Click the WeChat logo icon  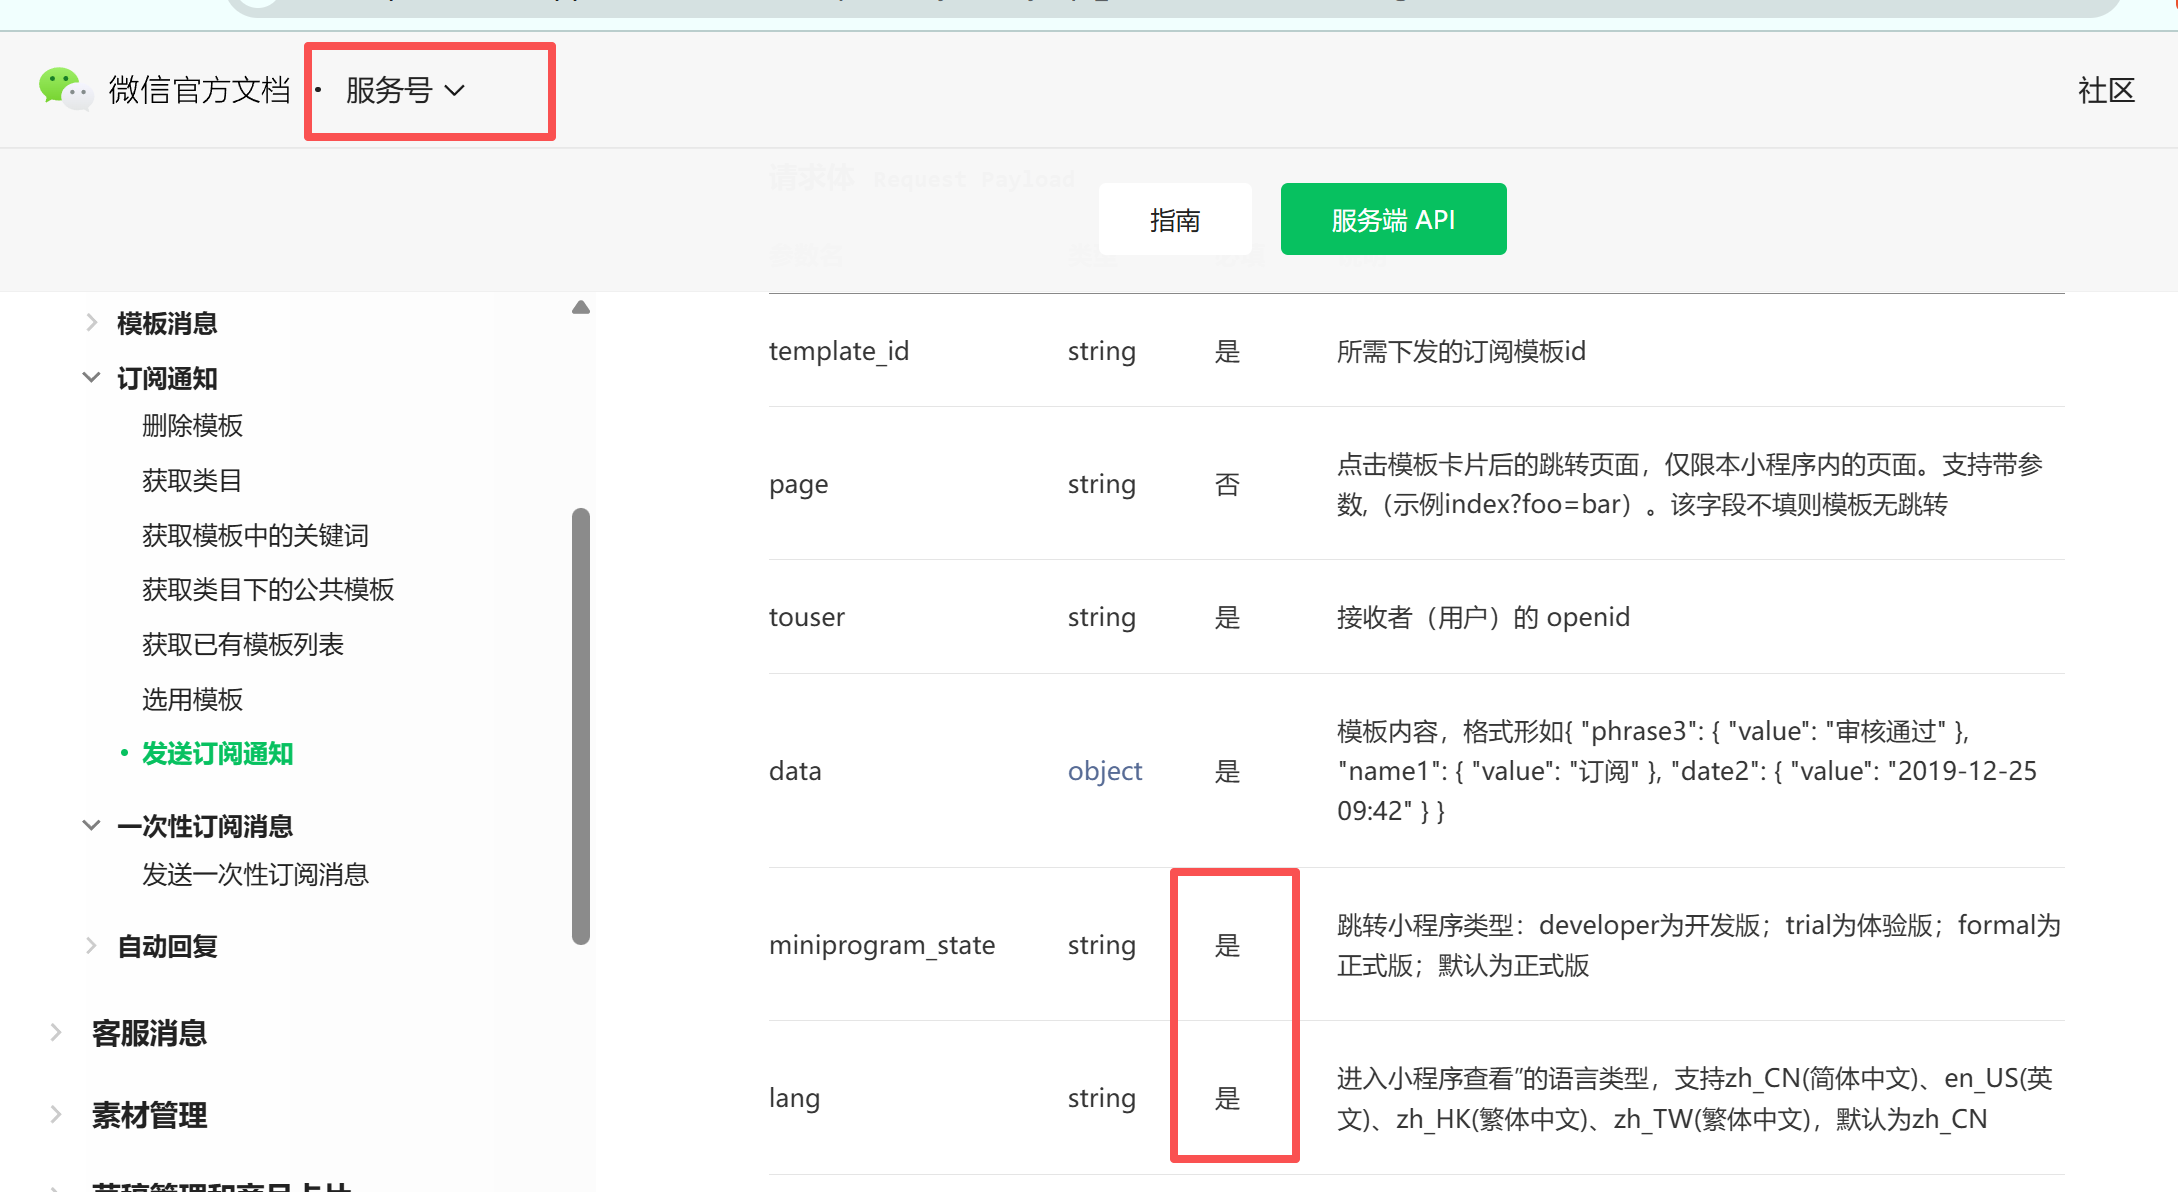[64, 89]
